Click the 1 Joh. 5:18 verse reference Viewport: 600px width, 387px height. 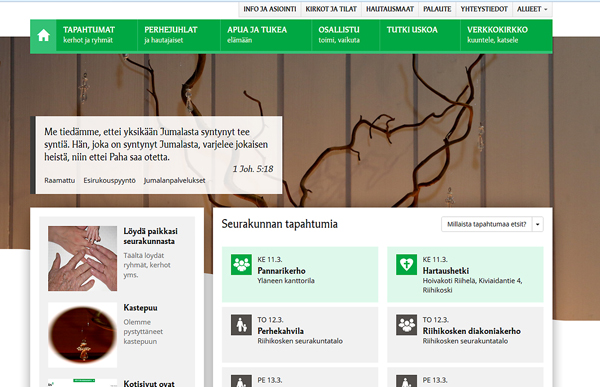pos(253,169)
